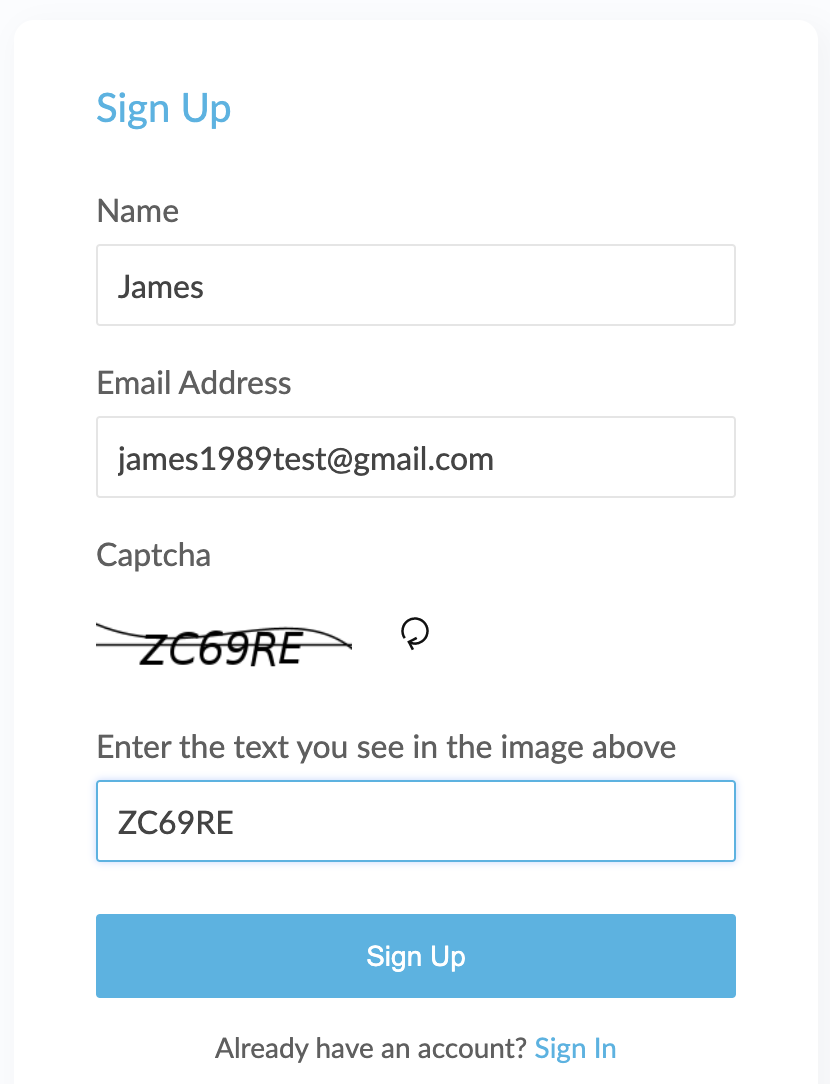This screenshot has height=1084, width=830.
Task: Open the Sign In link
Action: point(575,1049)
